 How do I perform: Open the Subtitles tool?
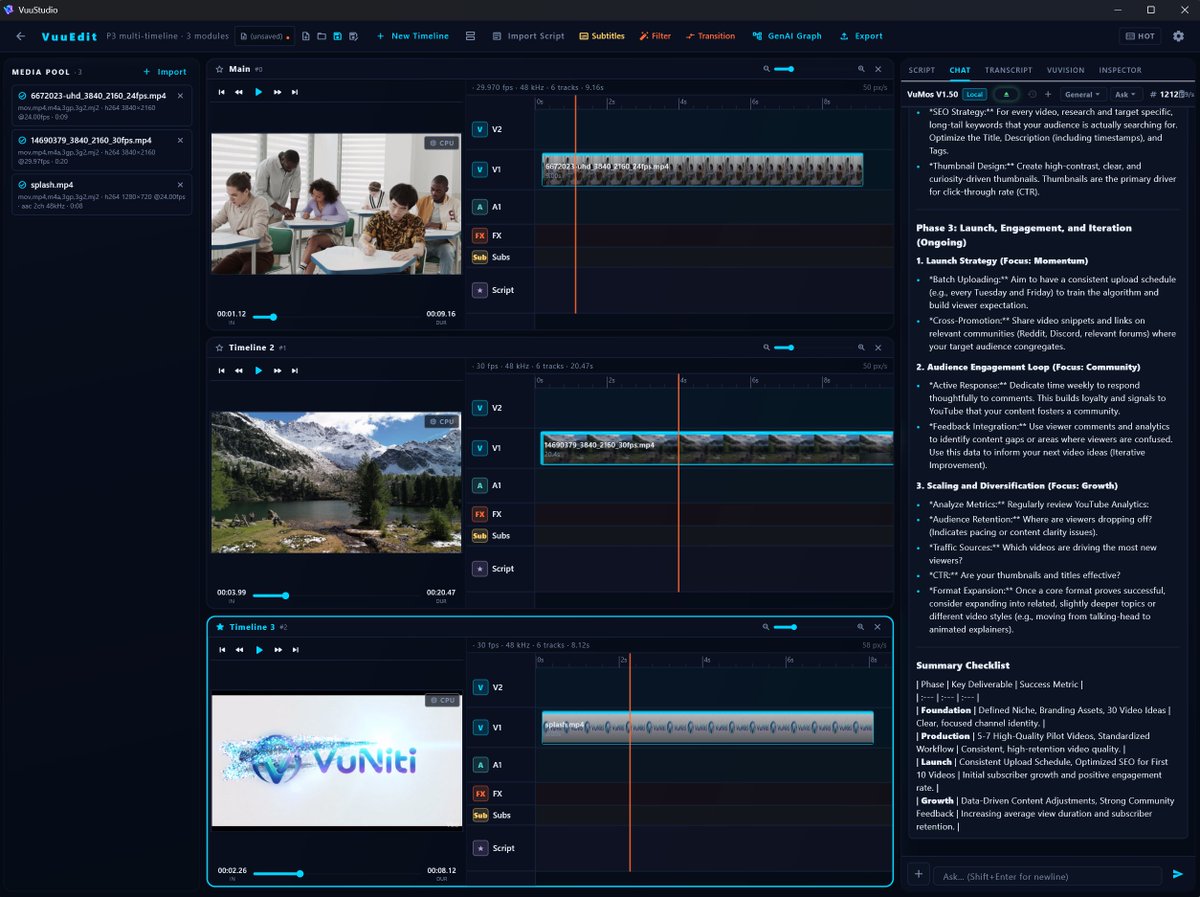(602, 36)
